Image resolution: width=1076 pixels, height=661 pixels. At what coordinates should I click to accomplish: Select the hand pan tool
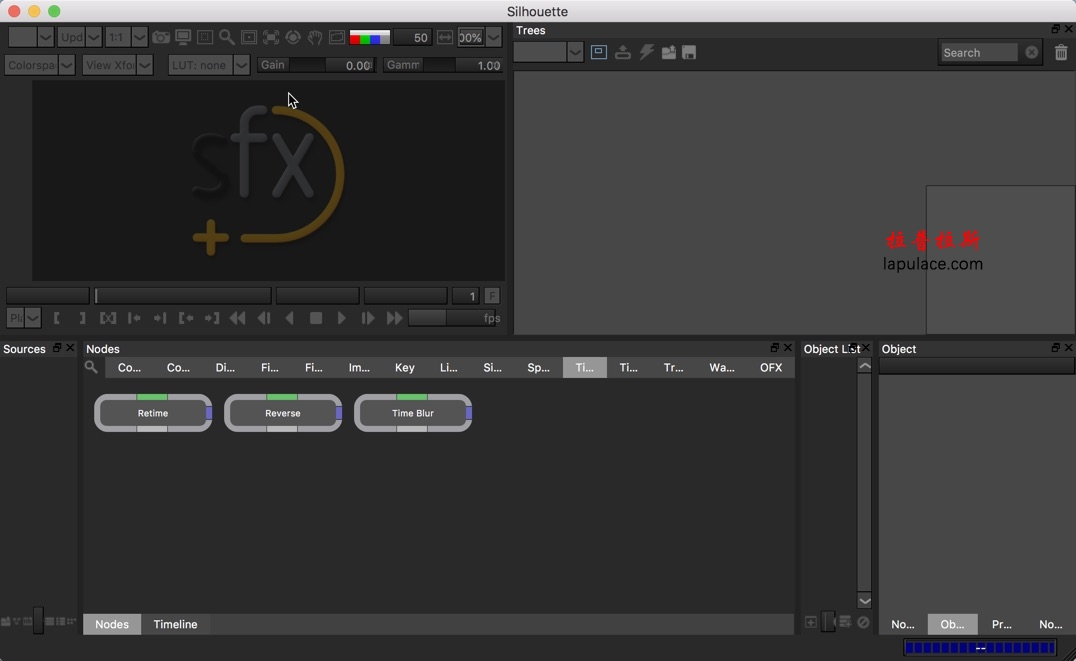315,38
